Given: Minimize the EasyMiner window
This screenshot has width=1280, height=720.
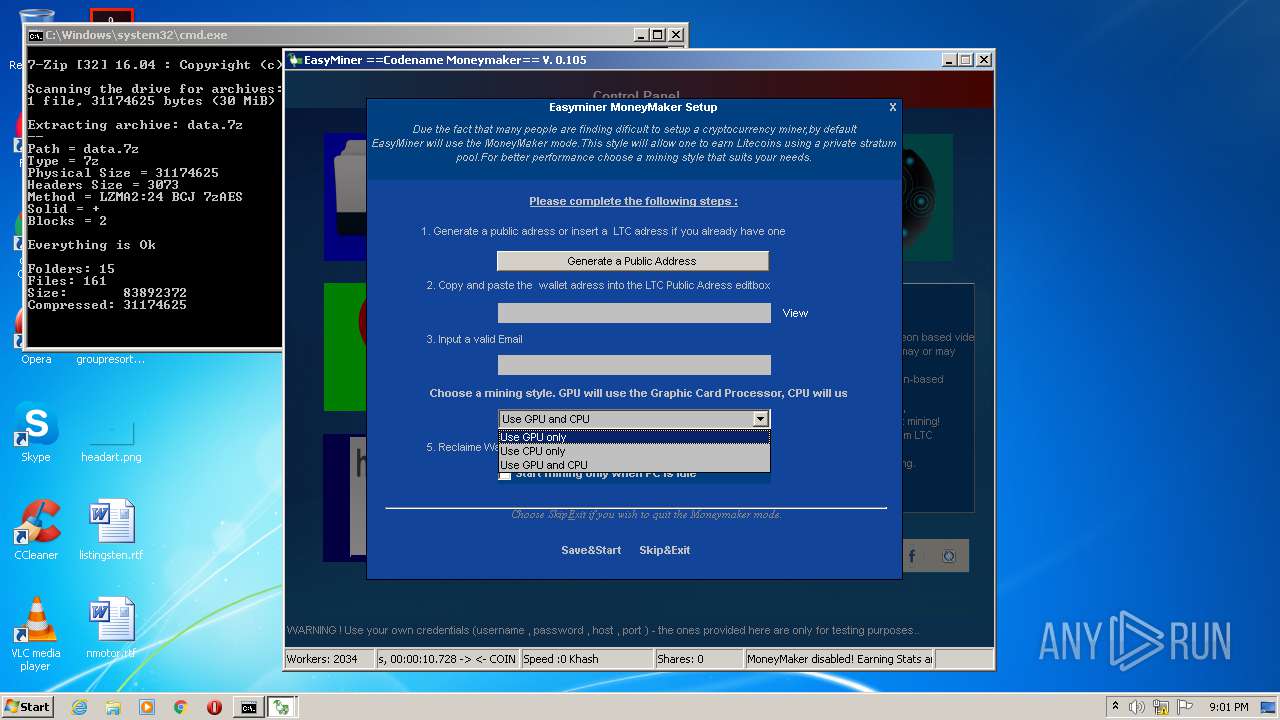Looking at the screenshot, I should (x=948, y=60).
